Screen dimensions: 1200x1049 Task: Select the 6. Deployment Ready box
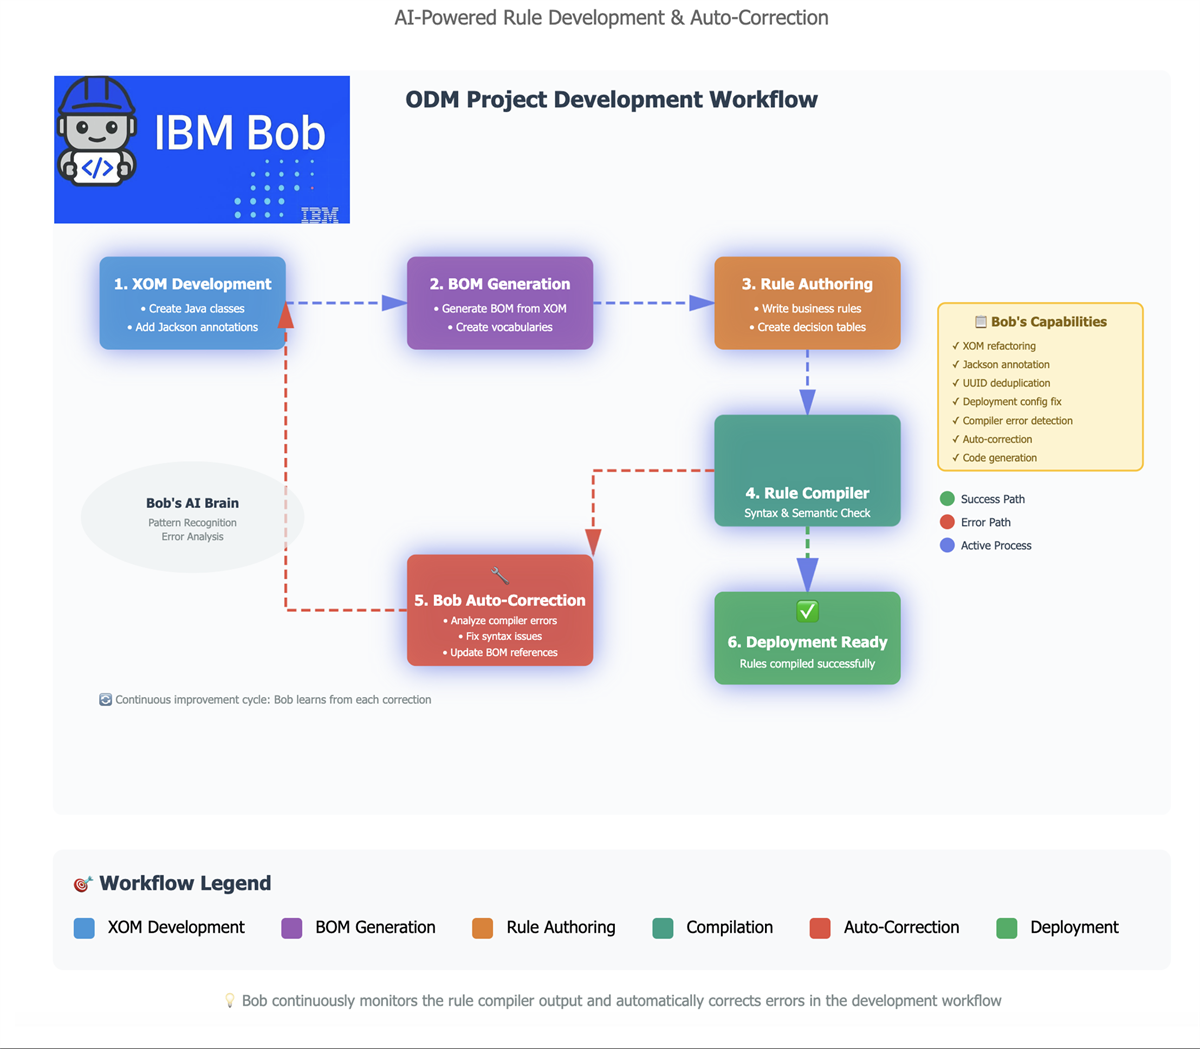(807, 638)
